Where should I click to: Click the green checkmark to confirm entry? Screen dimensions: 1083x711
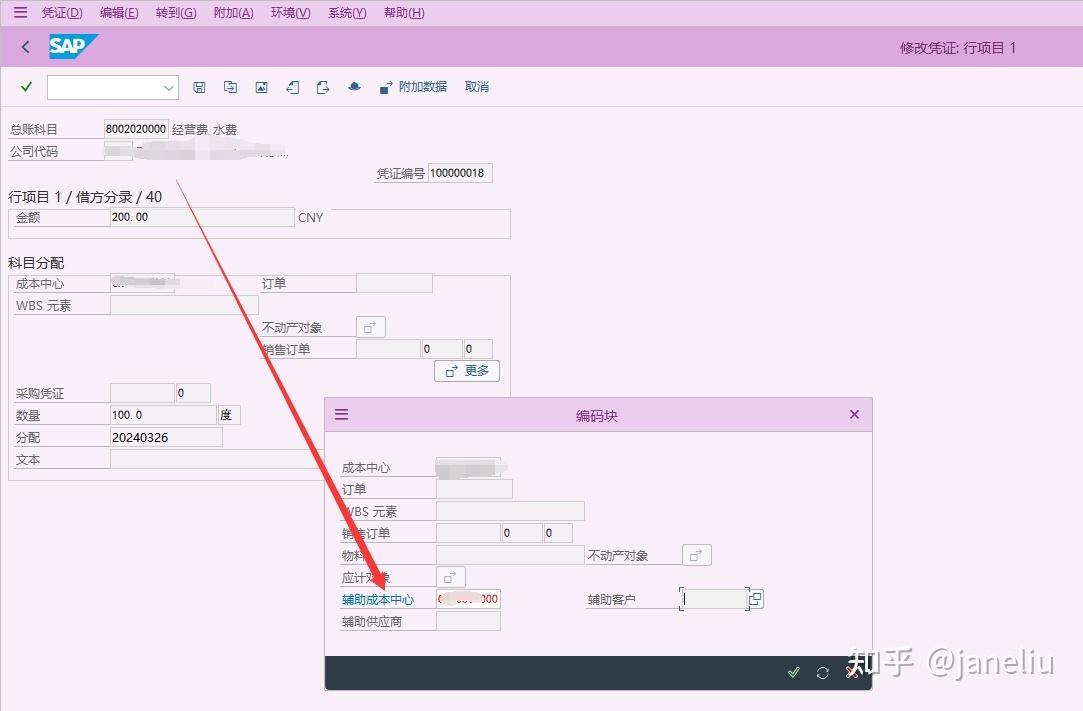point(26,87)
